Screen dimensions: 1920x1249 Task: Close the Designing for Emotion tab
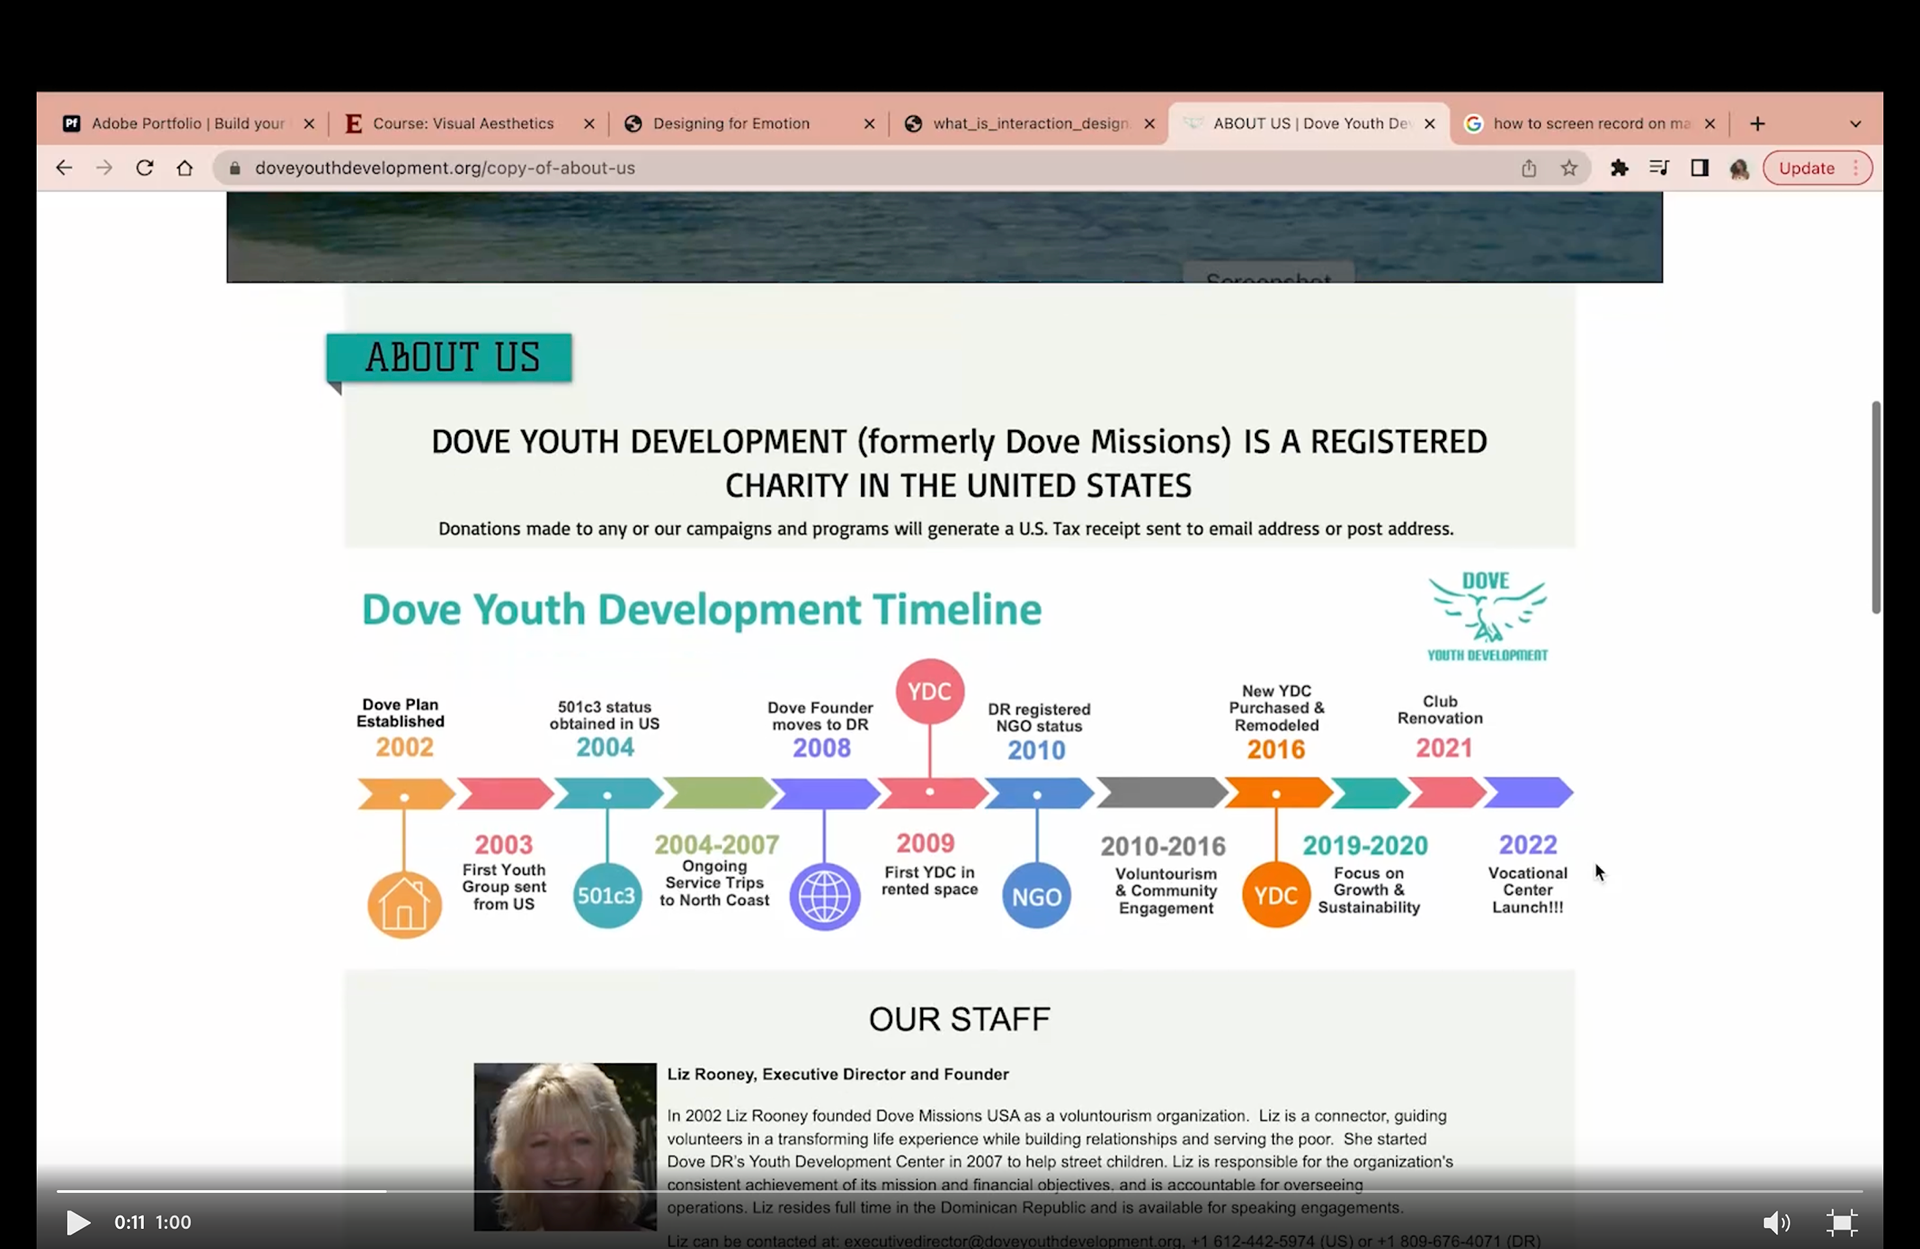tap(869, 124)
